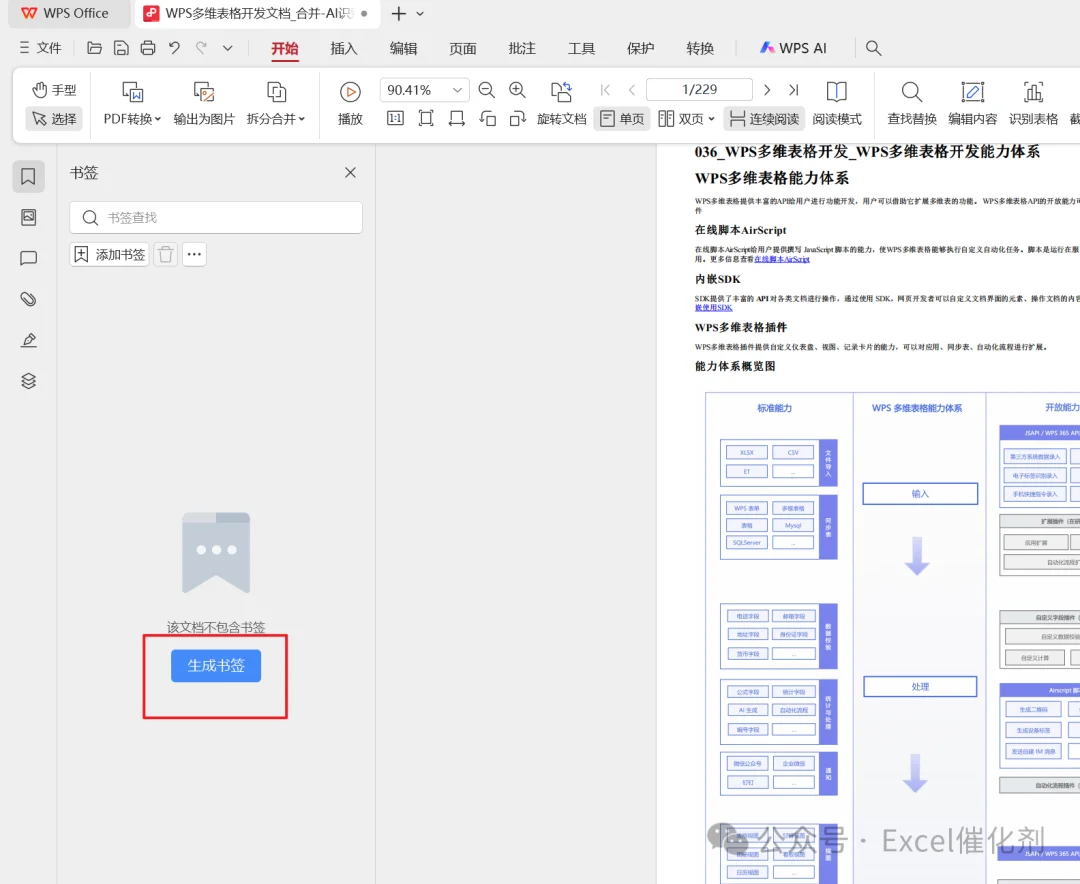The height and width of the screenshot is (884, 1080).
Task: Switch to the 手型 hand tool
Action: point(54,90)
